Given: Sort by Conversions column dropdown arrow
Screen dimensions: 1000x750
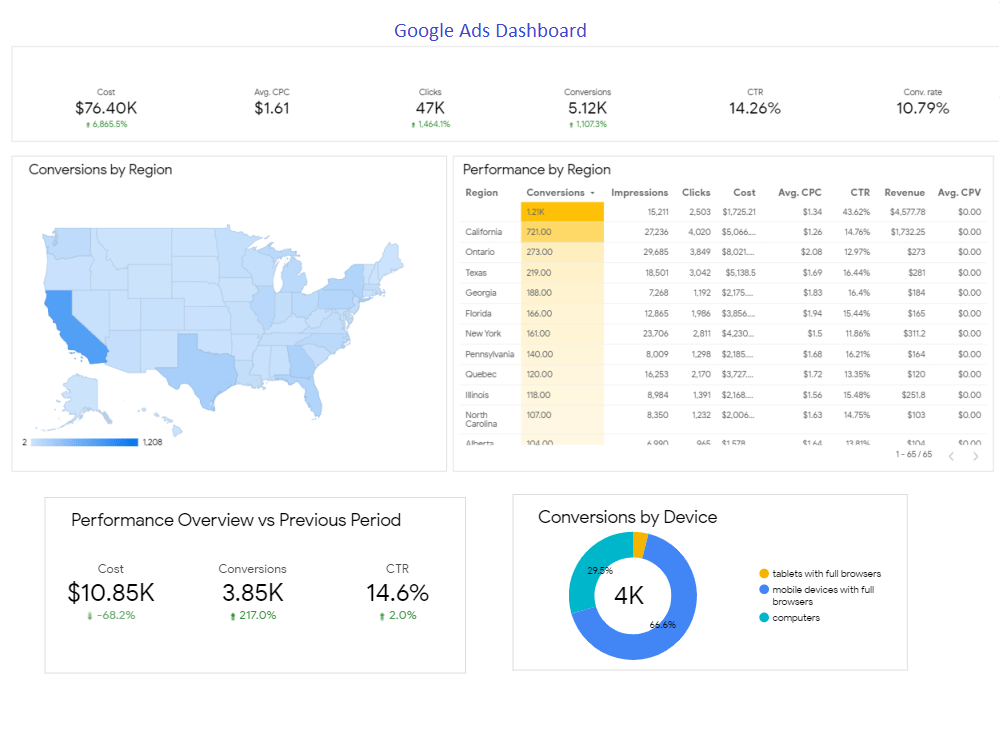Looking at the screenshot, I should coord(592,193).
